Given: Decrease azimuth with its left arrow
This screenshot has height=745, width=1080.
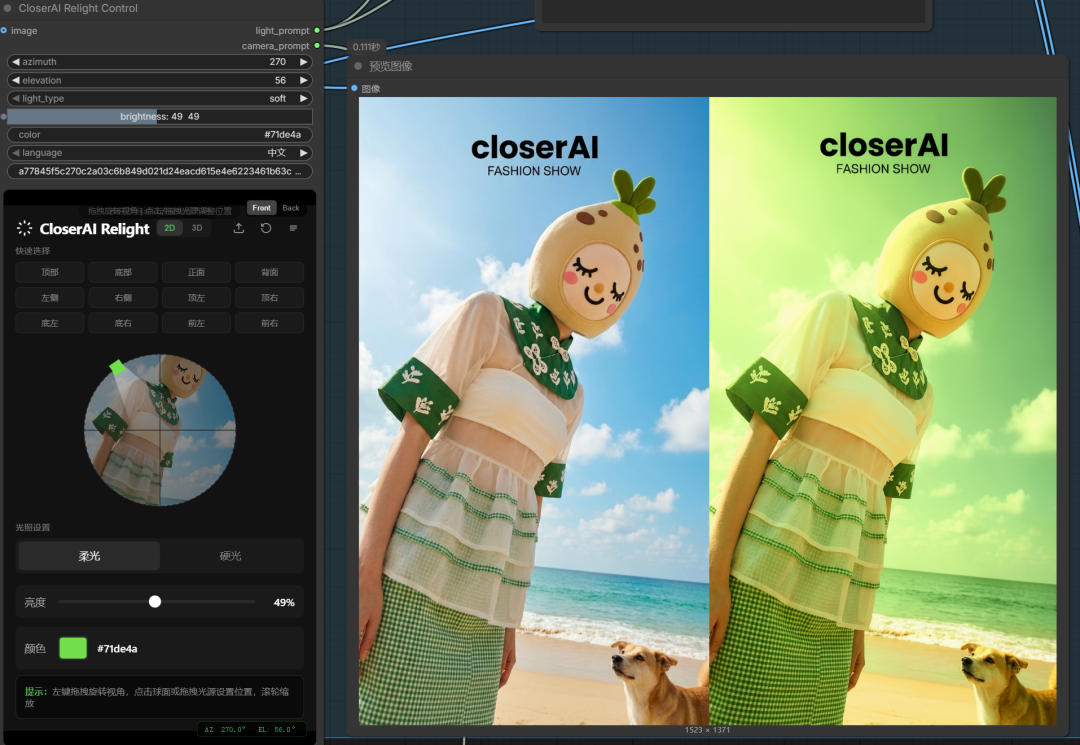Looking at the screenshot, I should (15, 62).
